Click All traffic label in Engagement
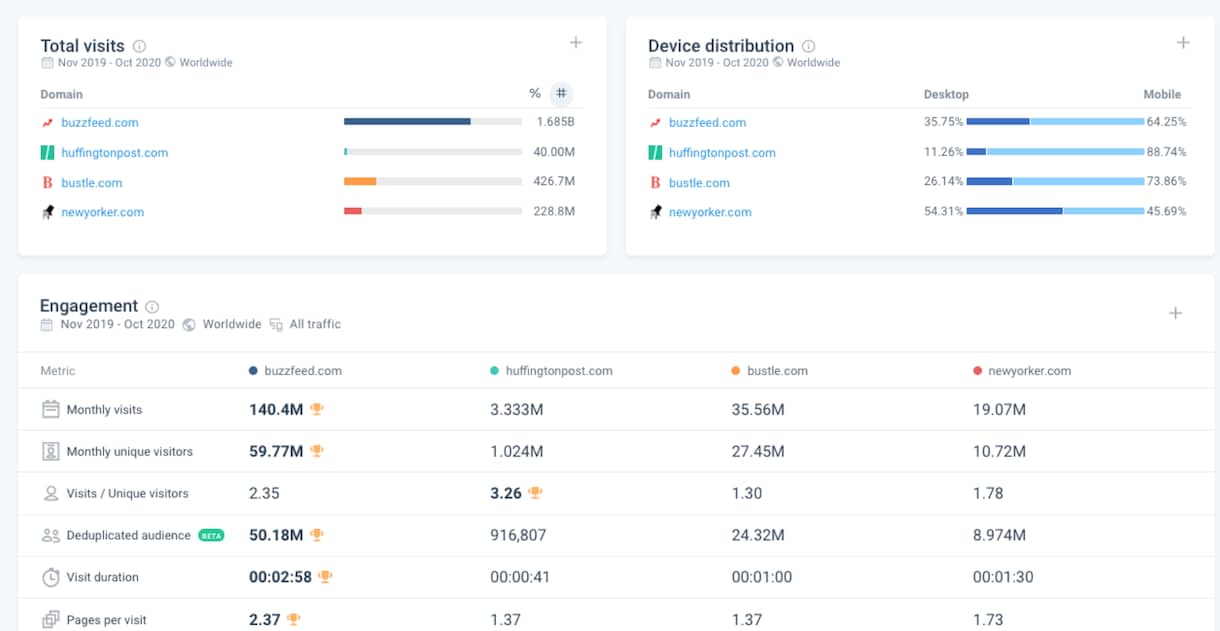 point(315,324)
